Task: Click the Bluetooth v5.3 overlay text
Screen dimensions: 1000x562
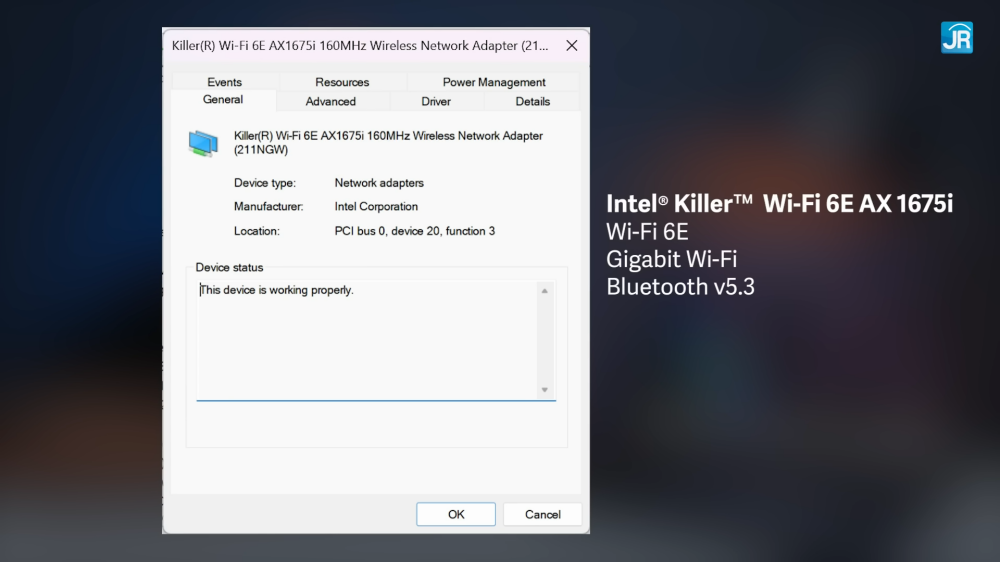Action: point(680,287)
